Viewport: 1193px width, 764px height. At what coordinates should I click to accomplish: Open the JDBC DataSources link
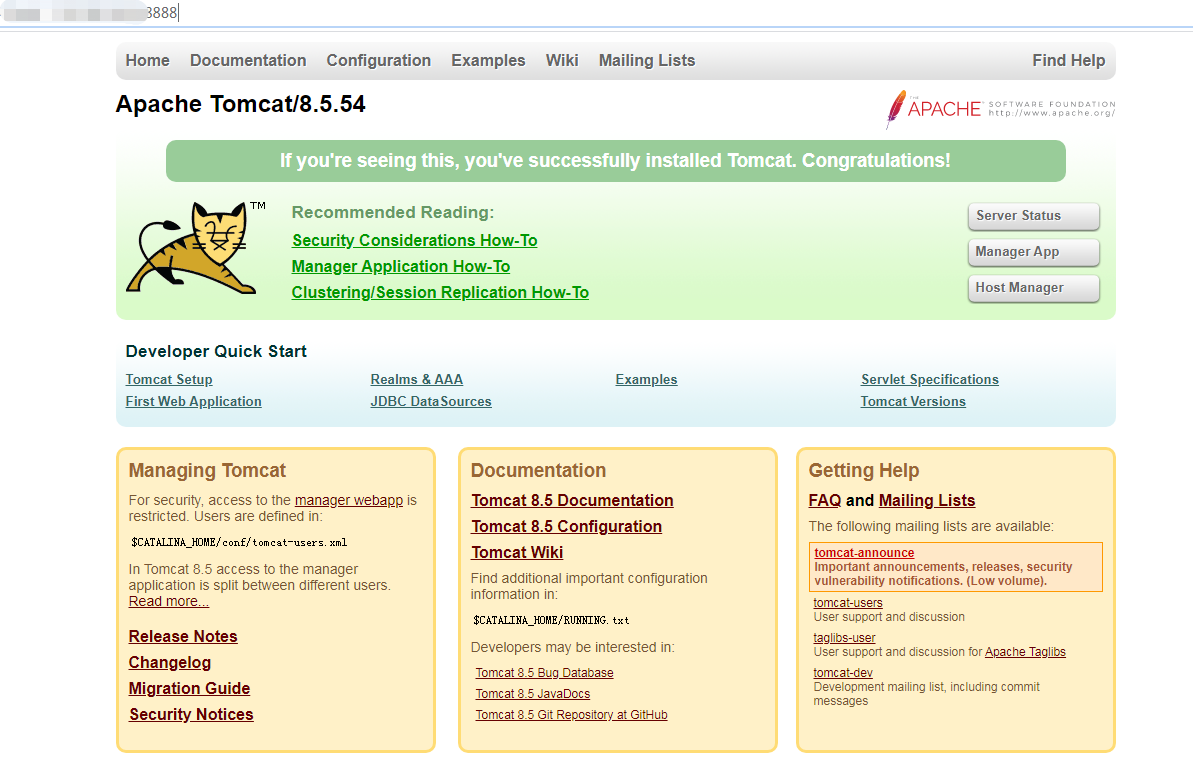[x=431, y=401]
